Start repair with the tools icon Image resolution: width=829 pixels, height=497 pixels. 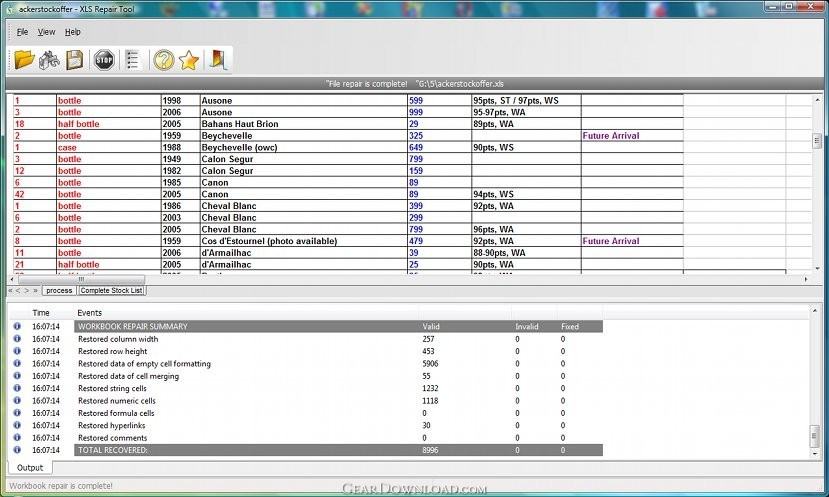tap(49, 60)
